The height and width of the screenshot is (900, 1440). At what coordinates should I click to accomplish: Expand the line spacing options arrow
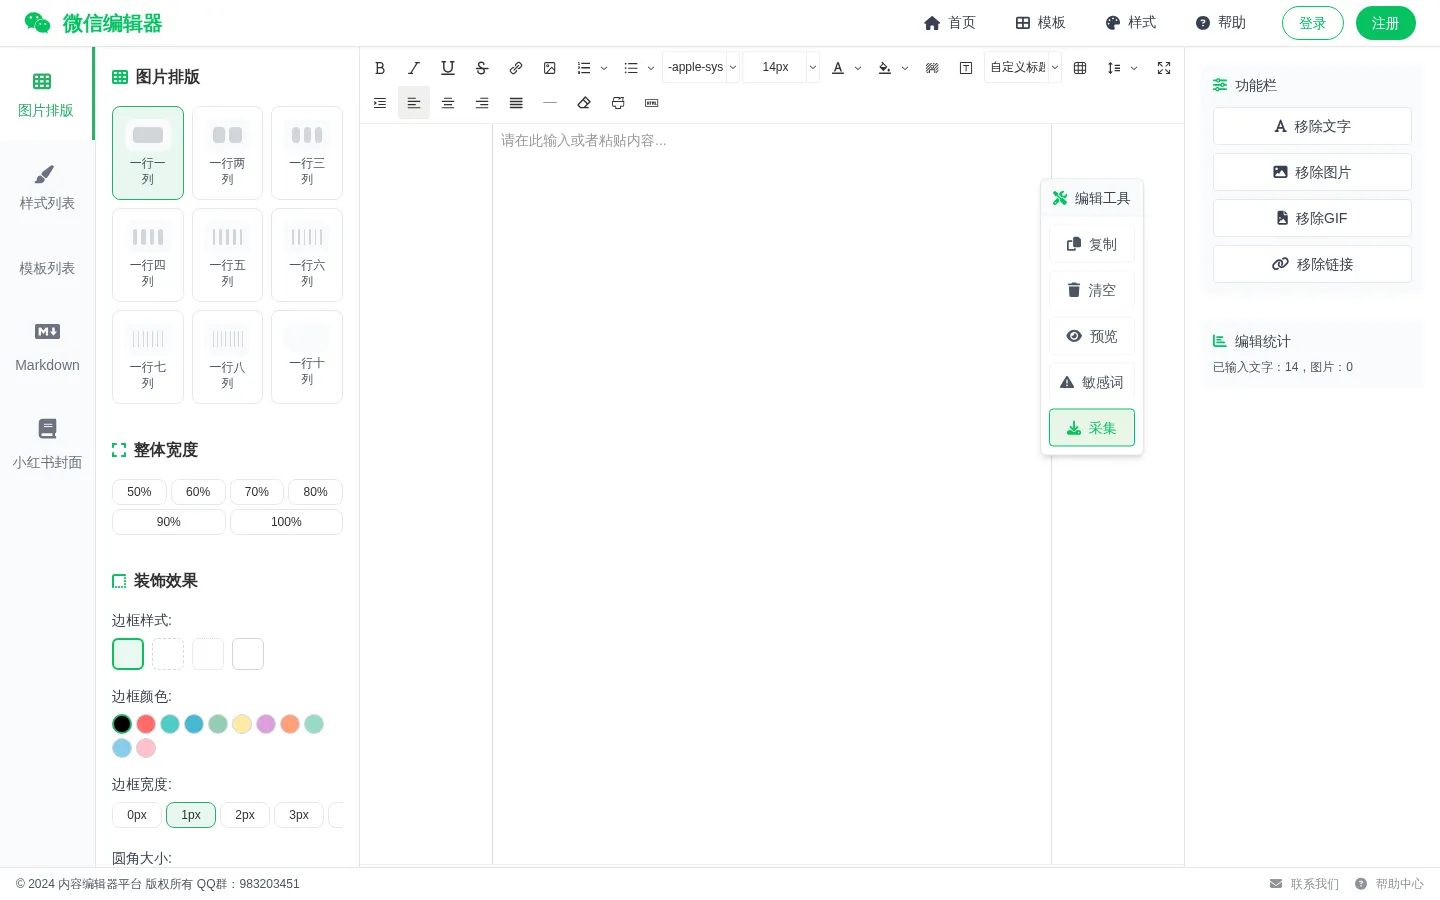coord(1134,69)
